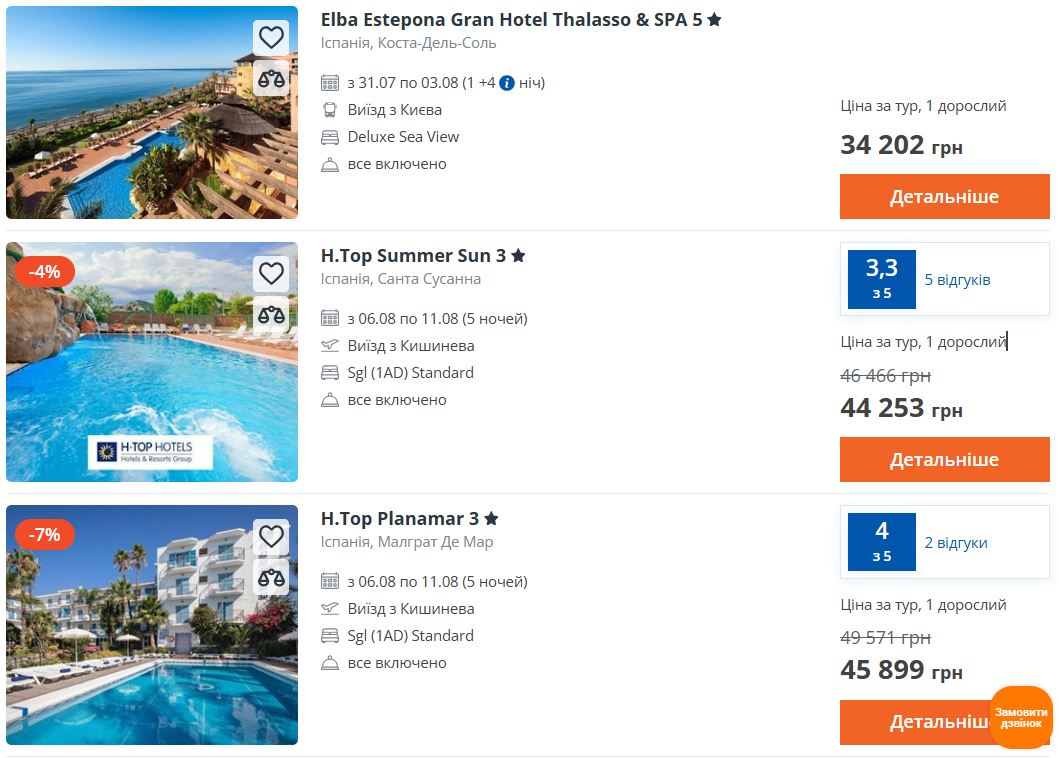Favorite Elba Estepona hotel with heart icon

click(x=271, y=38)
